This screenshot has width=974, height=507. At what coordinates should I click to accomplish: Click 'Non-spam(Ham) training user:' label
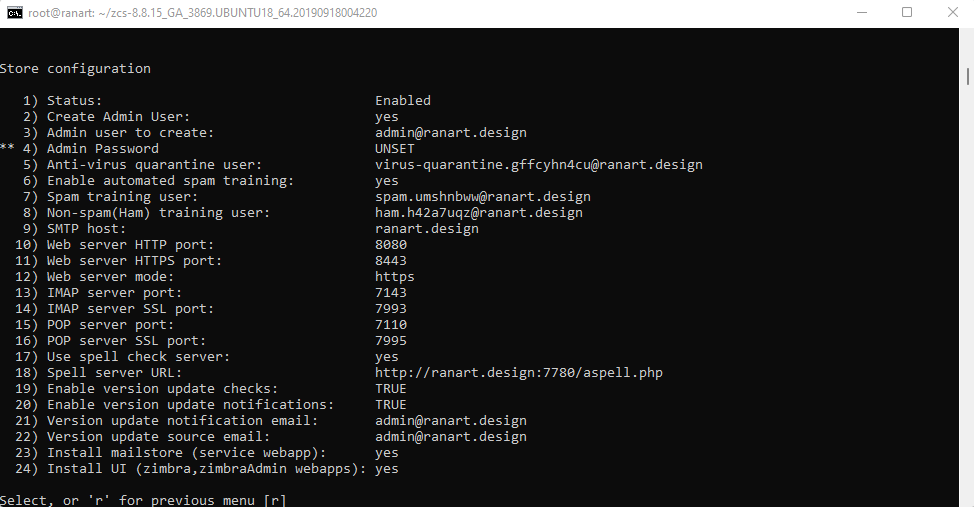click(x=158, y=212)
